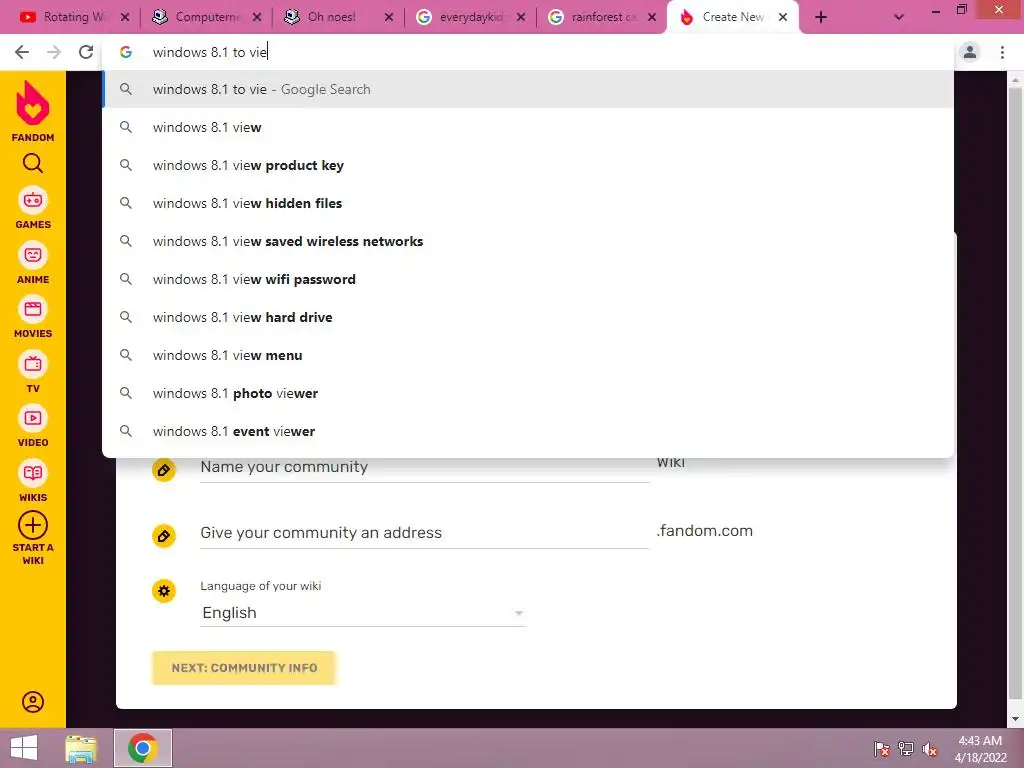Screen dimensions: 1024x768
Task: Click the gear icon beside language
Action: pyautogui.click(x=163, y=591)
